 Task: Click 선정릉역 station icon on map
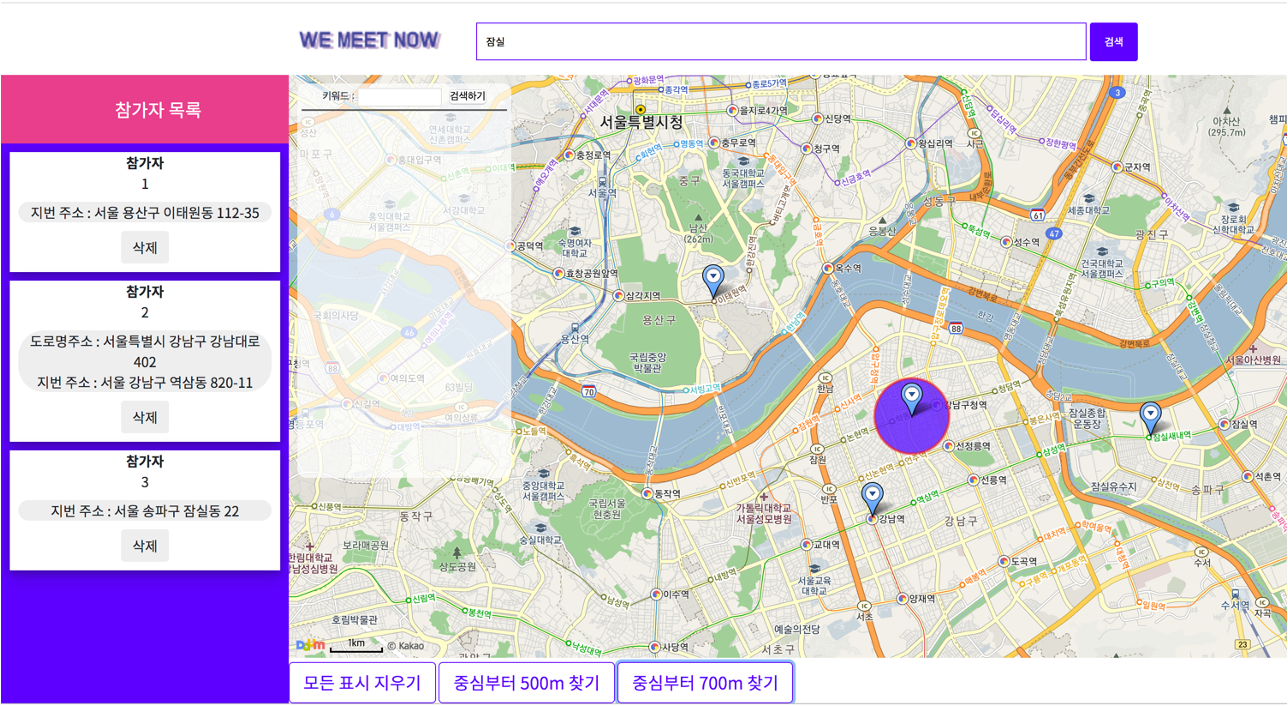(948, 446)
